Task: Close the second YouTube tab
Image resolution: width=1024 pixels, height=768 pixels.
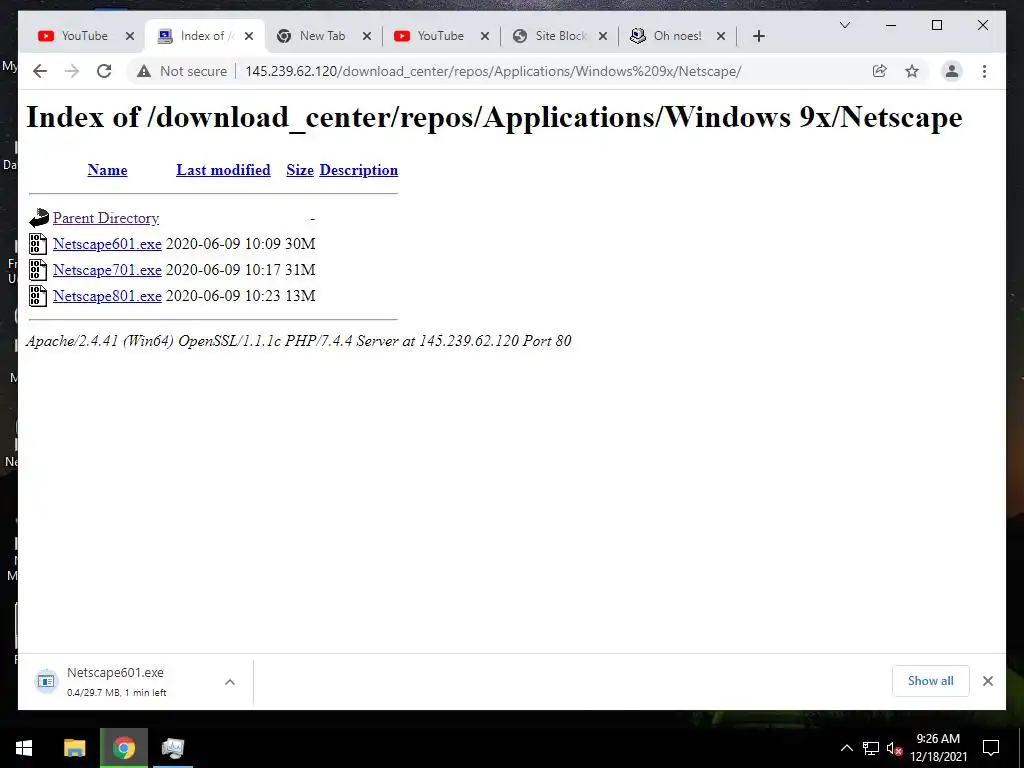Action: click(485, 36)
